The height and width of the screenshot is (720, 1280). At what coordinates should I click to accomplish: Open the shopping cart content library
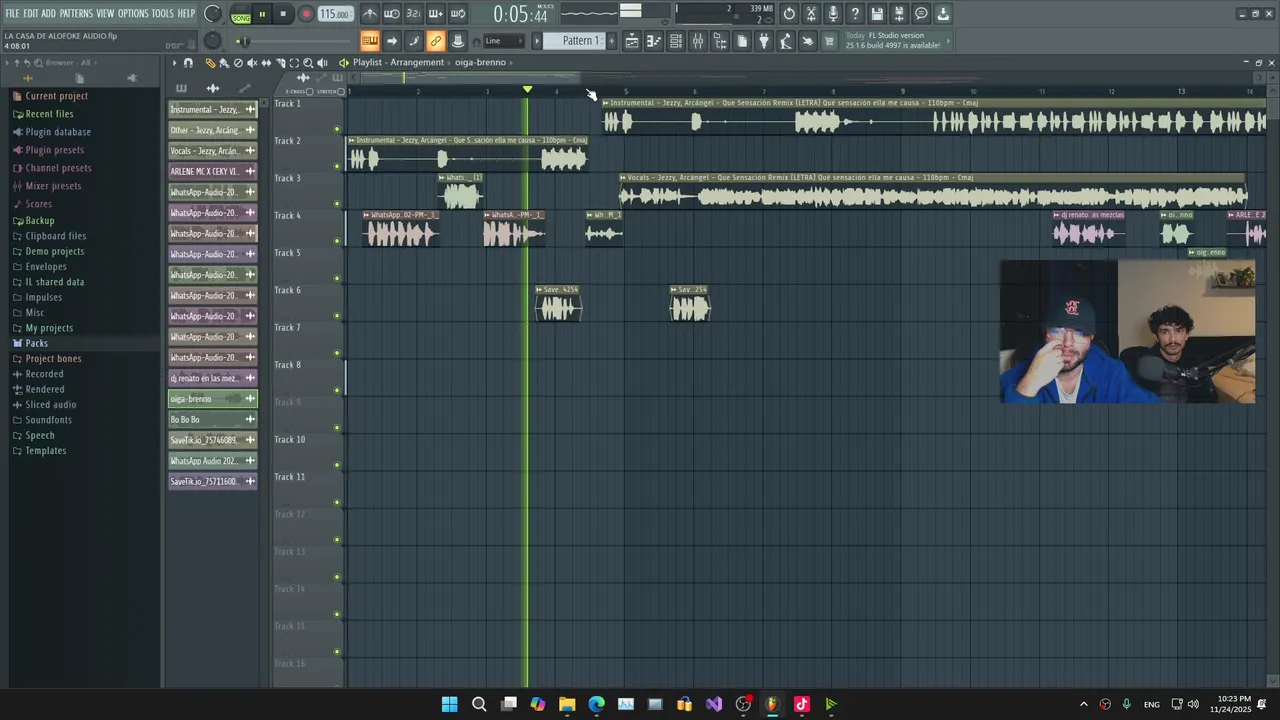[829, 41]
